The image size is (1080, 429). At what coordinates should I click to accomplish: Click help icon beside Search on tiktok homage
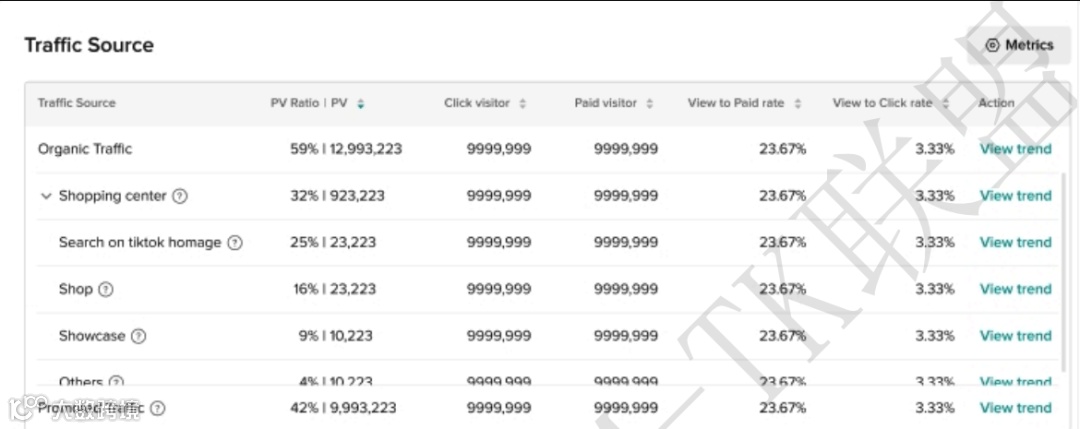click(235, 242)
